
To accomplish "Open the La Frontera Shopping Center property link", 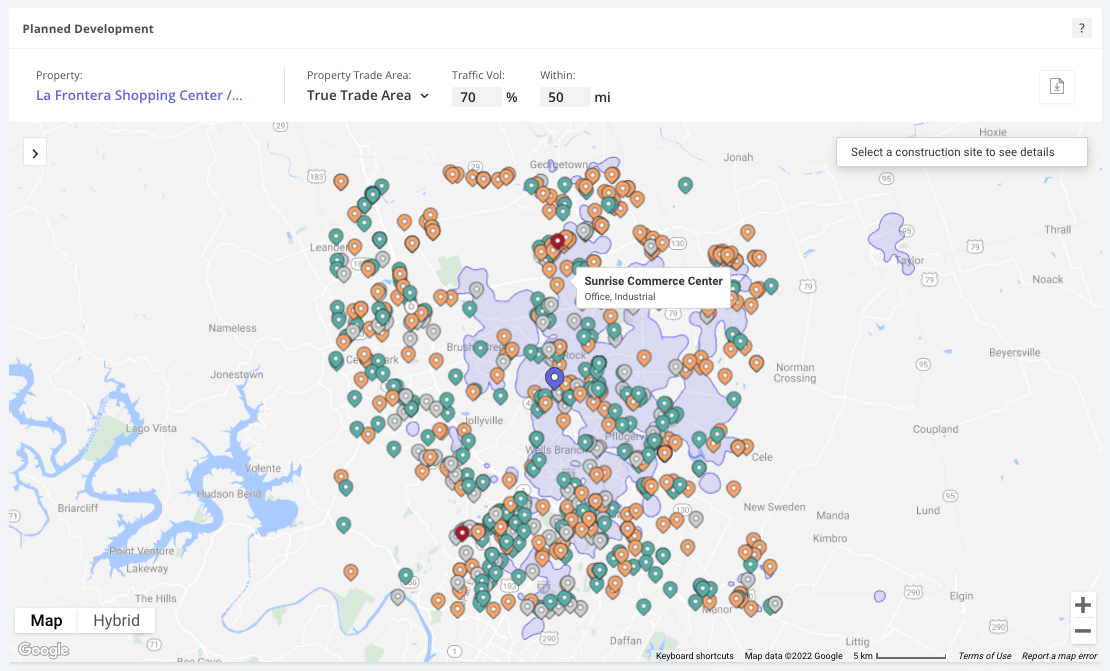I will point(139,95).
